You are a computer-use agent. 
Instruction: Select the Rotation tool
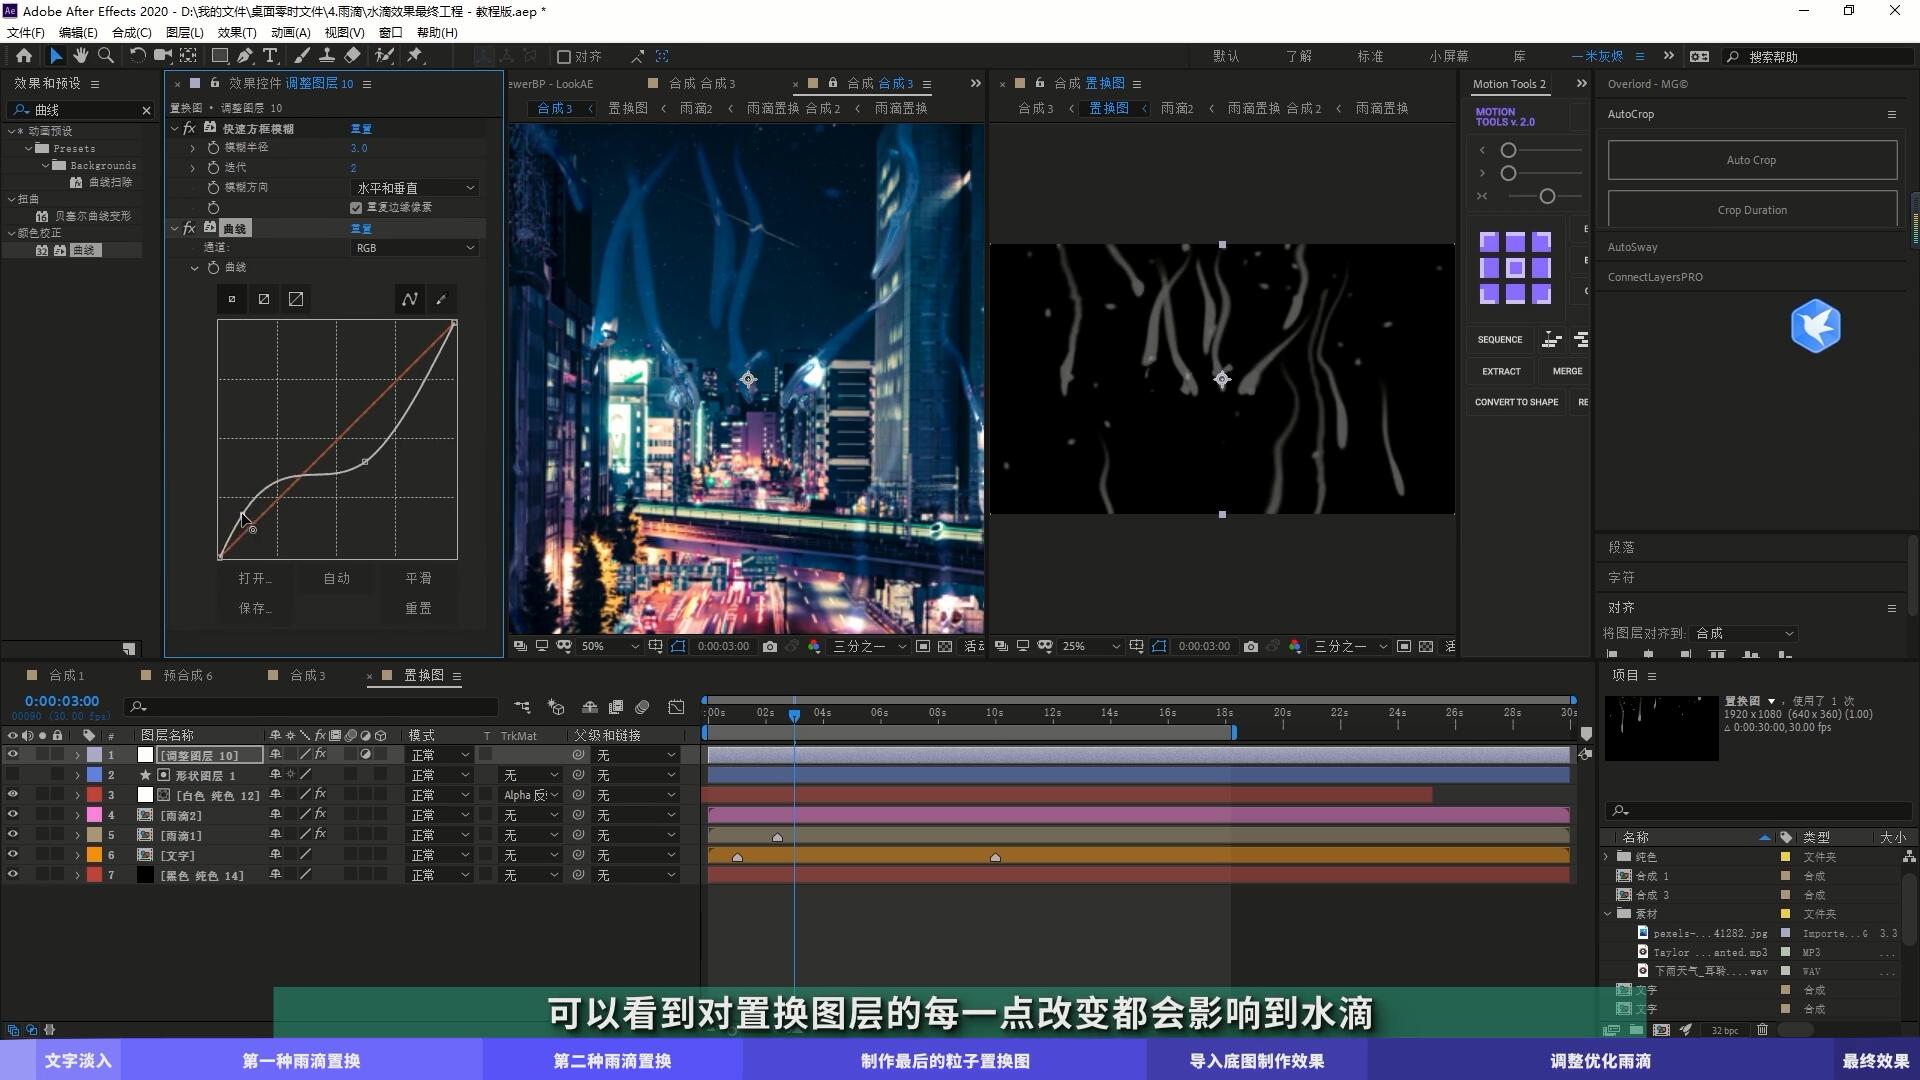click(x=137, y=56)
